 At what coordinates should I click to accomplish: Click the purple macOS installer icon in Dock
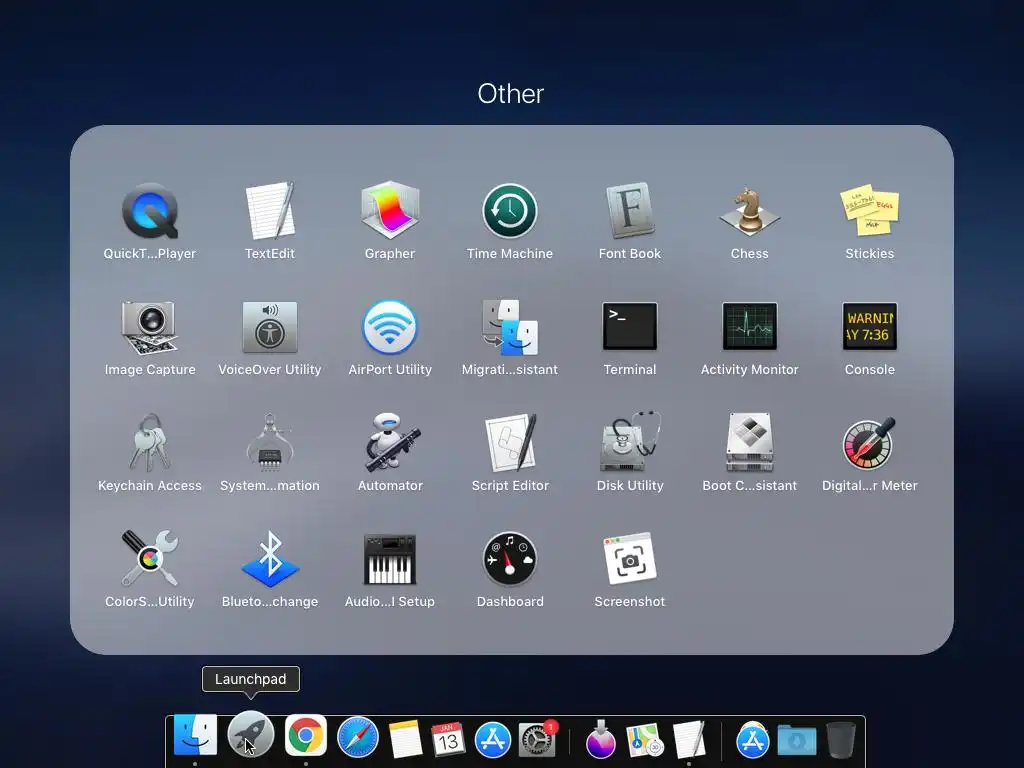(601, 739)
